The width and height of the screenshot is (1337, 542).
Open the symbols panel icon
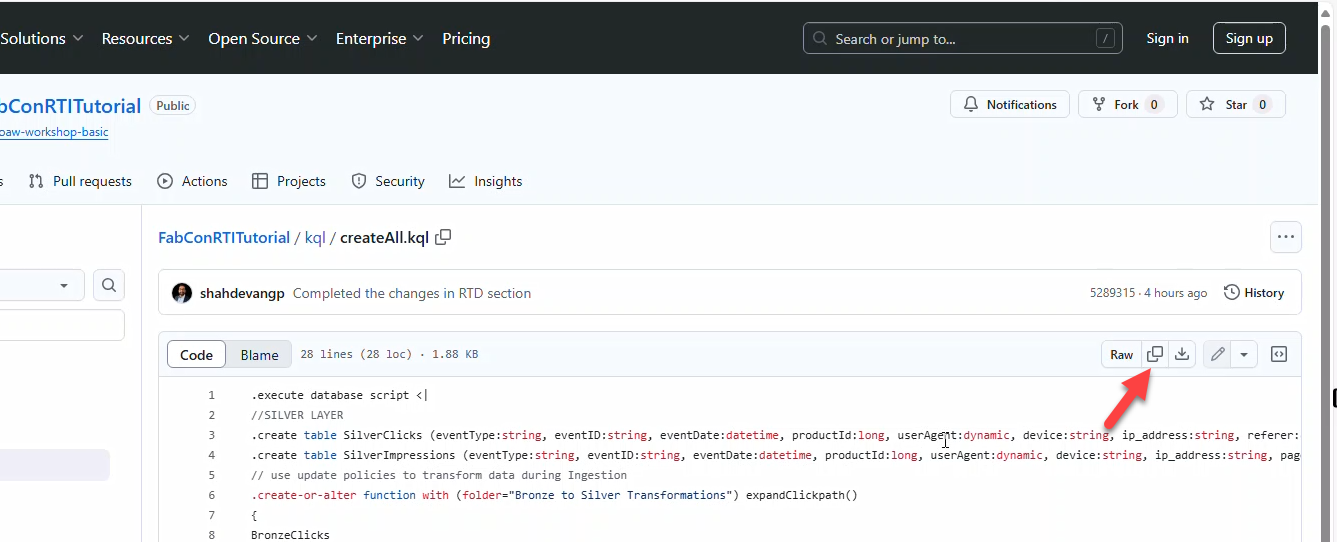tap(1278, 354)
